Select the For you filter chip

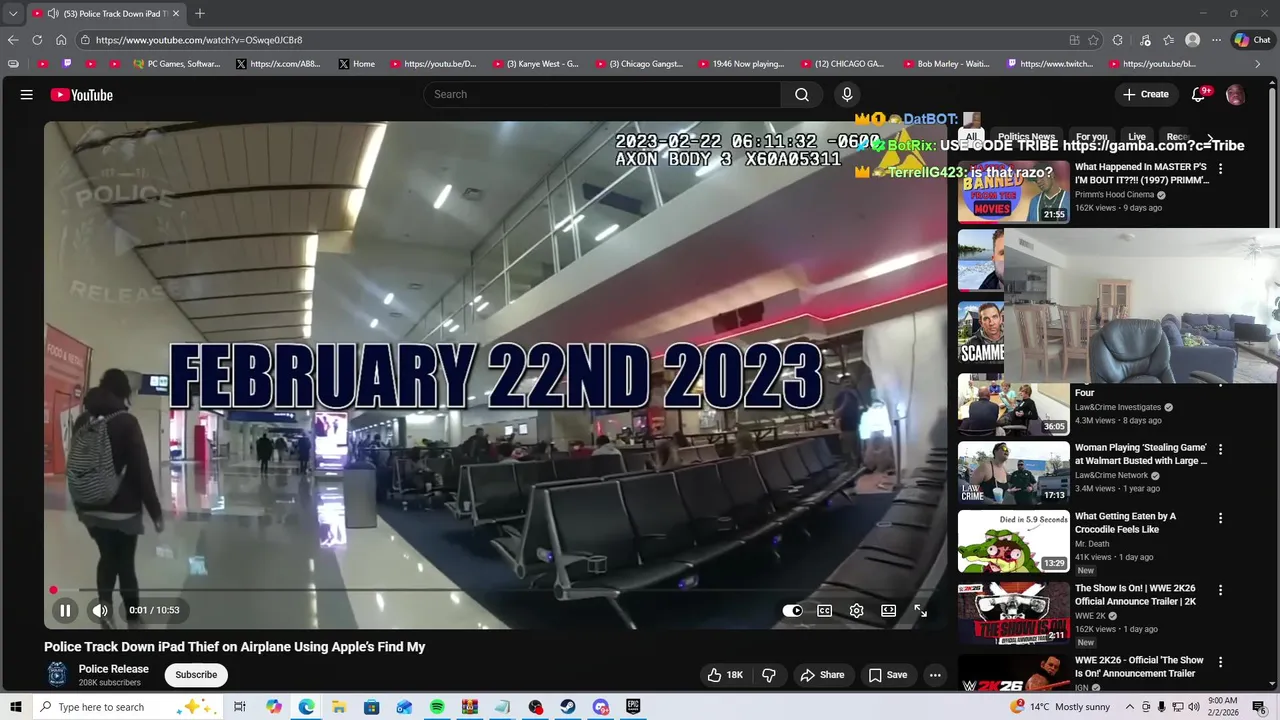(x=1092, y=137)
